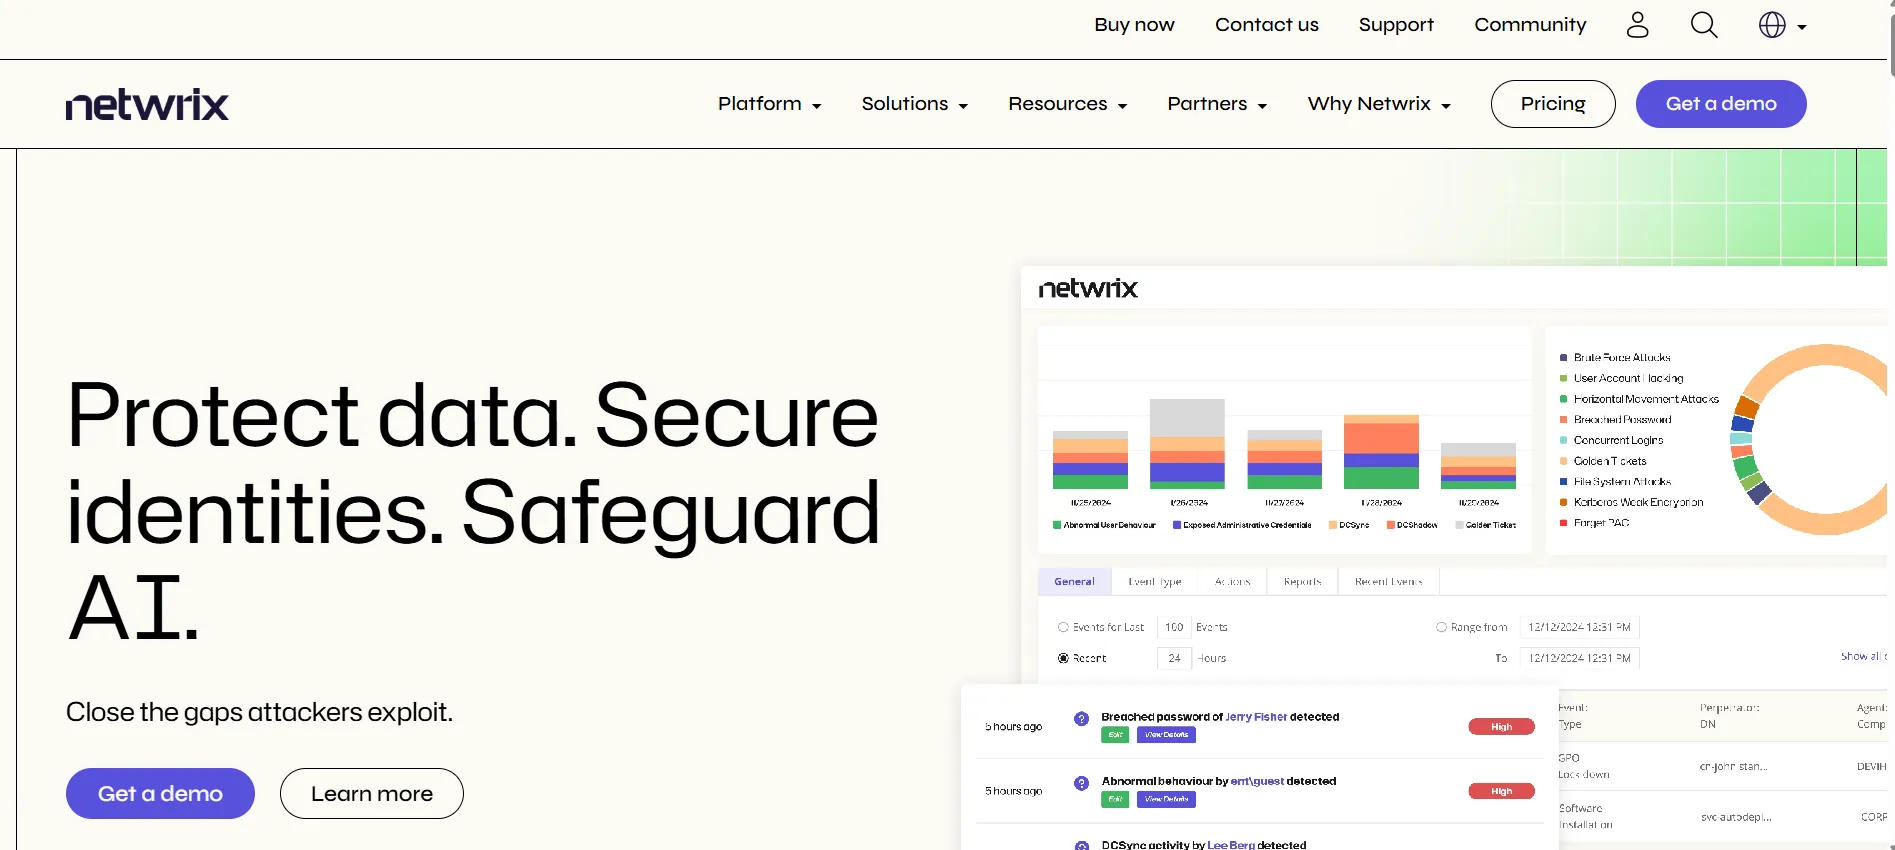Click the donut attack chart
1895x850 pixels.
[x=1809, y=440]
